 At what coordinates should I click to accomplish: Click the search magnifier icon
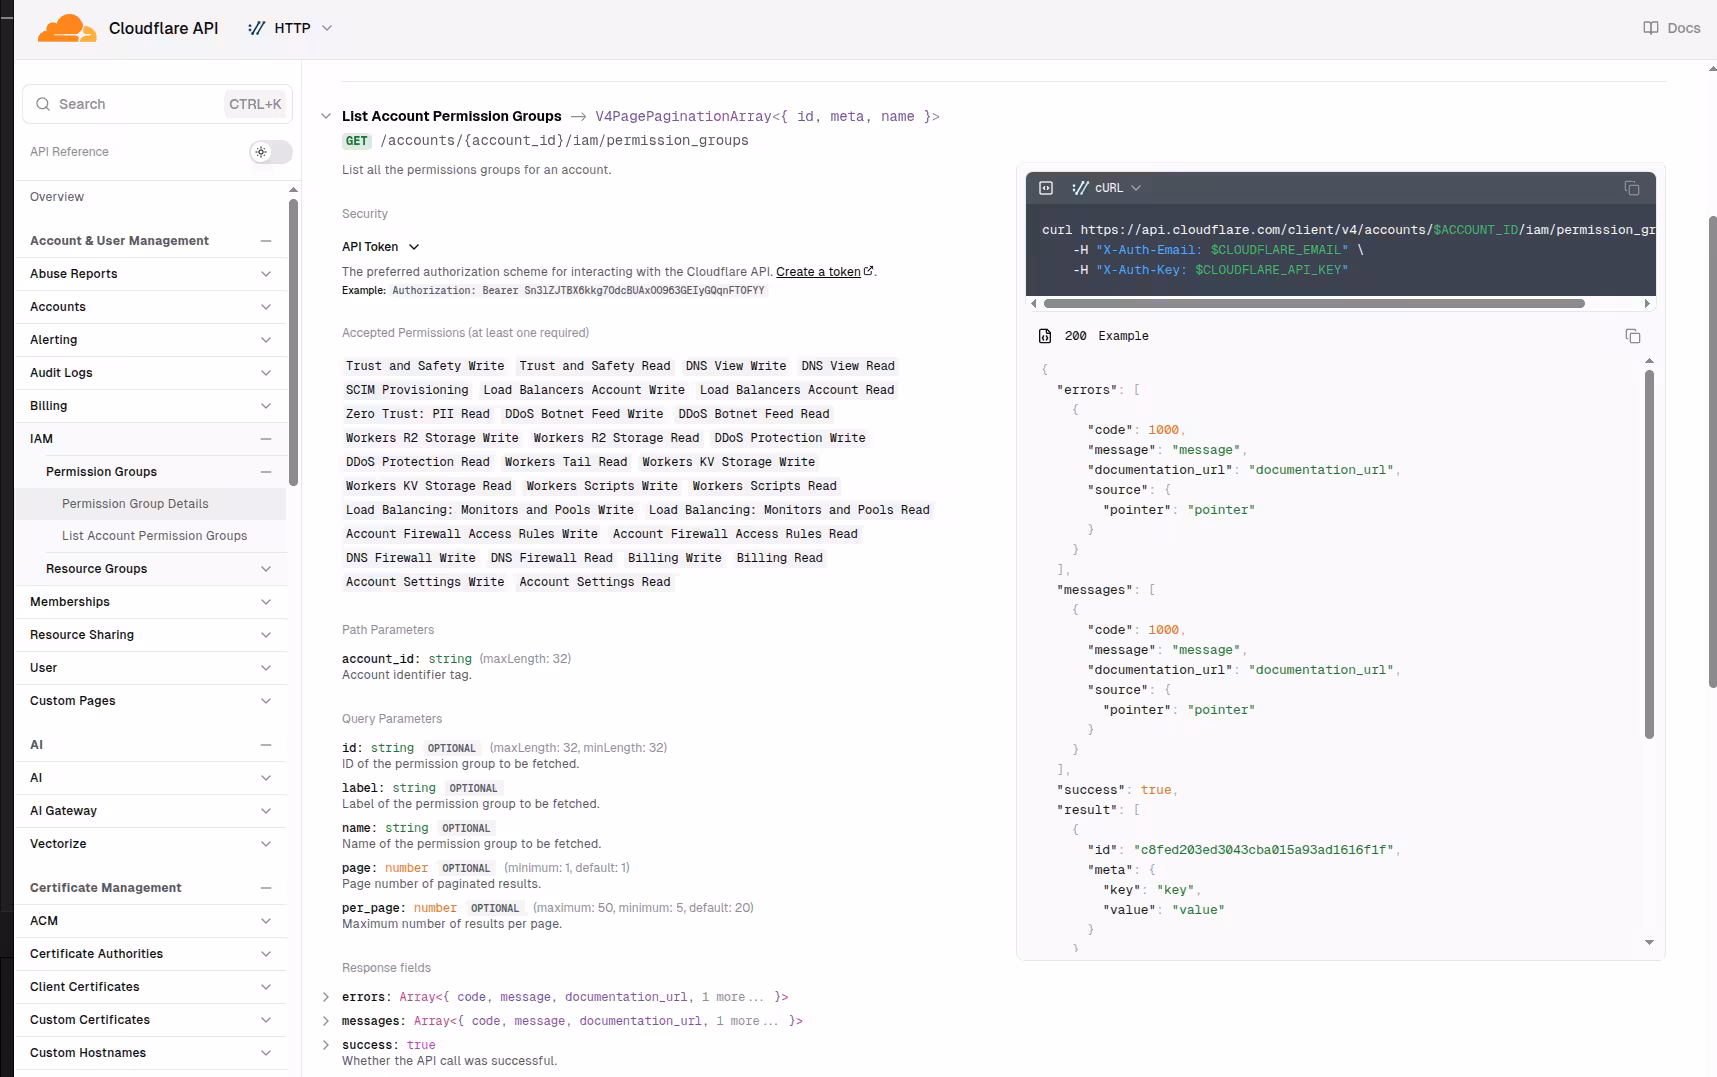pos(43,104)
